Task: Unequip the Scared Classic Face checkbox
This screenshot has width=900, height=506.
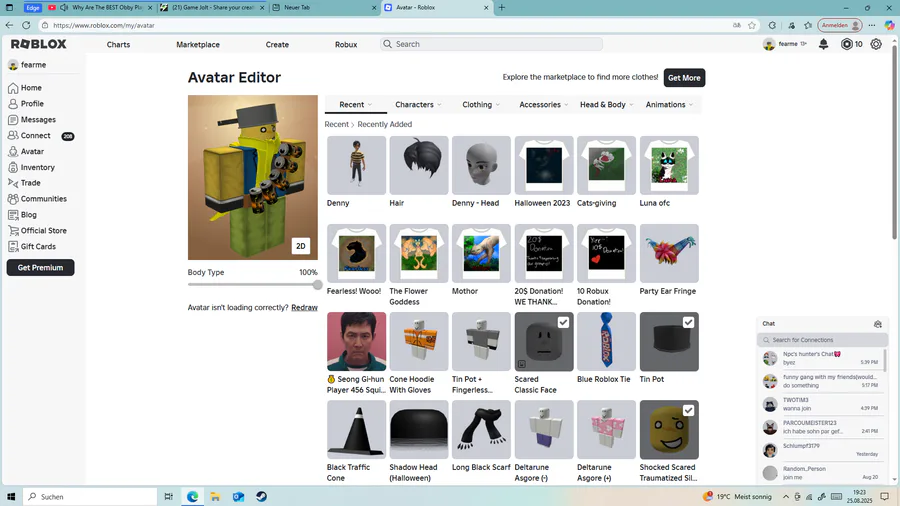Action: (x=563, y=322)
